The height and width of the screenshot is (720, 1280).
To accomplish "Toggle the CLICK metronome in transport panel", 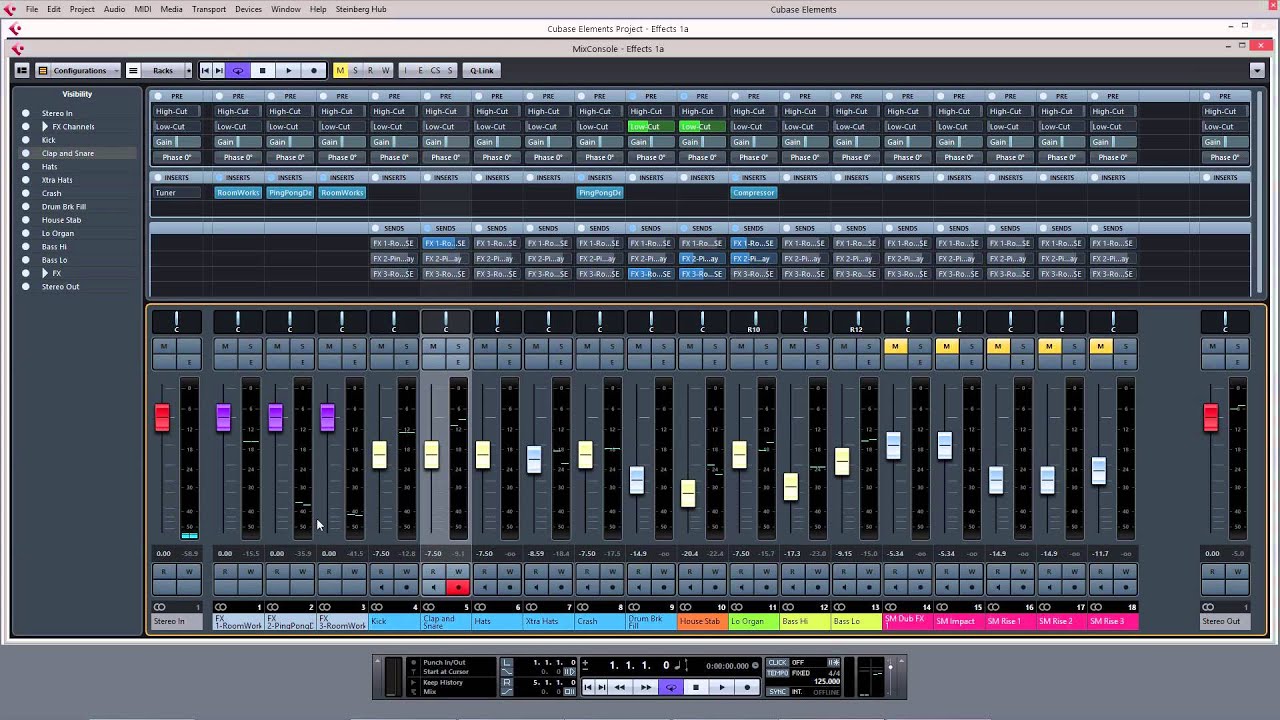I will tap(778, 662).
